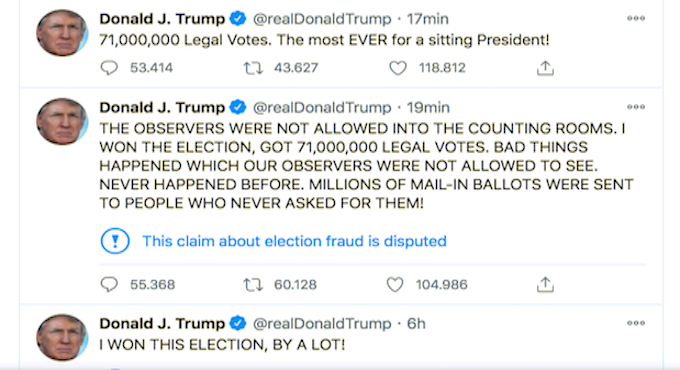View profile picture on the 17min tweet
This screenshot has height=370, width=680.
coord(62,33)
